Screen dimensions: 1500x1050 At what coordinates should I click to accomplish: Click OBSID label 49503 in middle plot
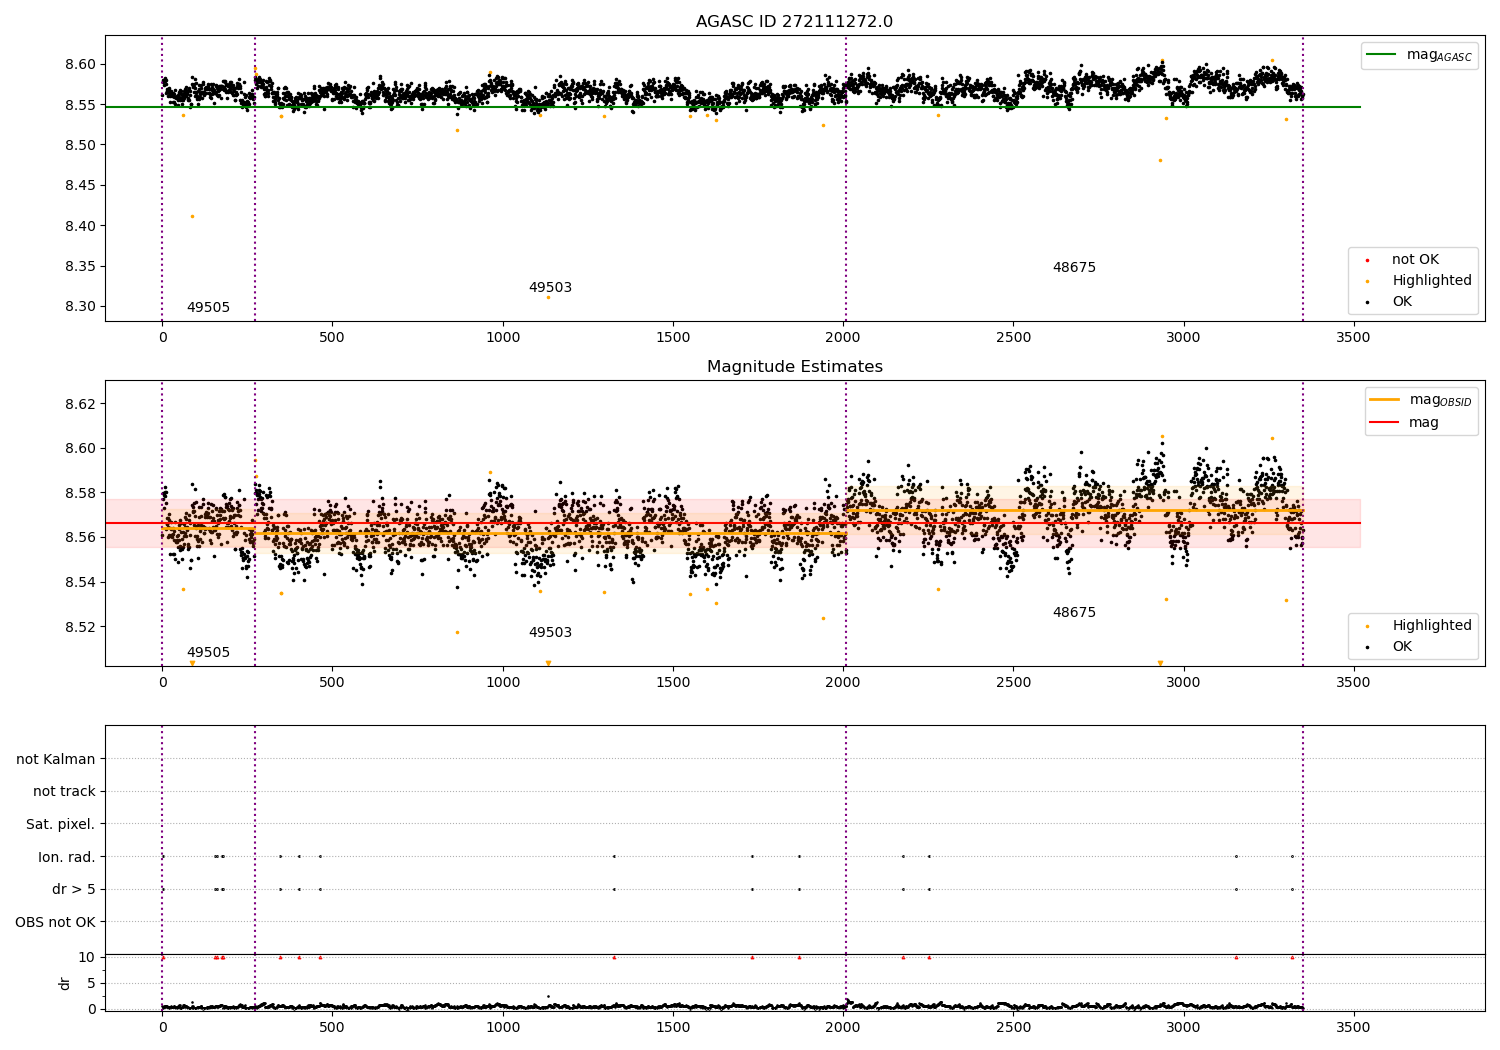coord(550,633)
